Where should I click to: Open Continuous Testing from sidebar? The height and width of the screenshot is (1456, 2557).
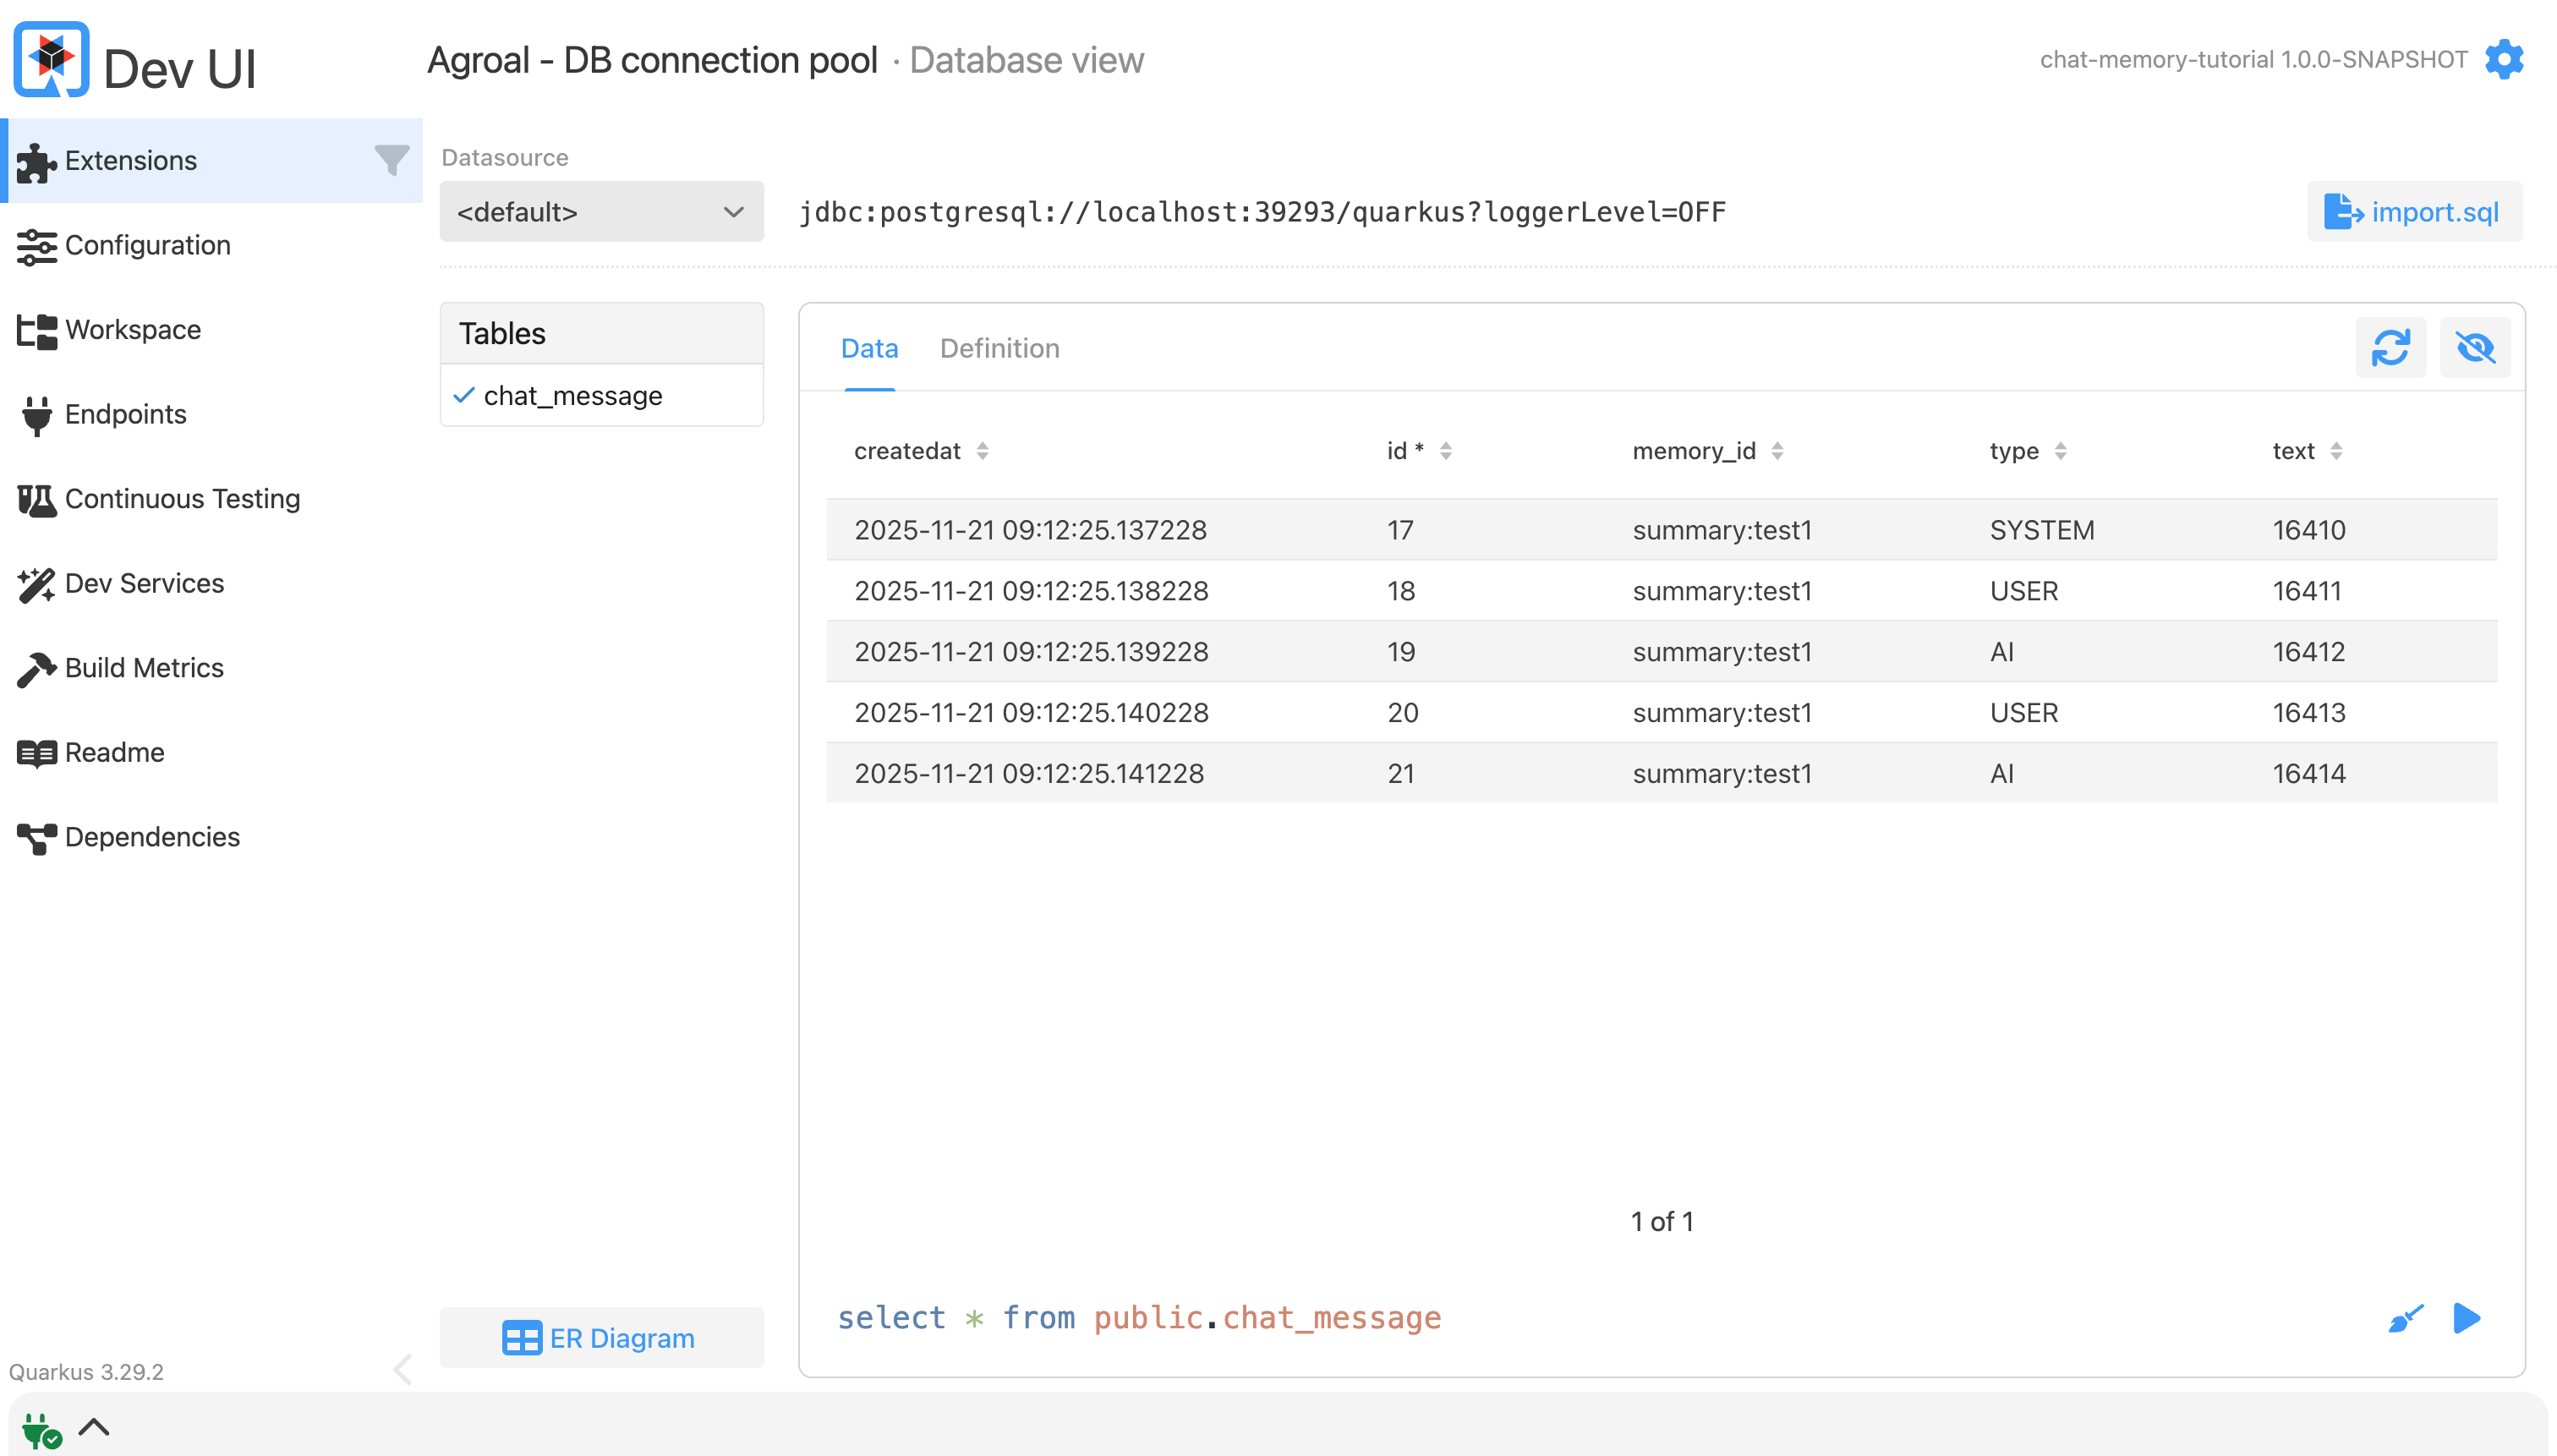[x=182, y=499]
